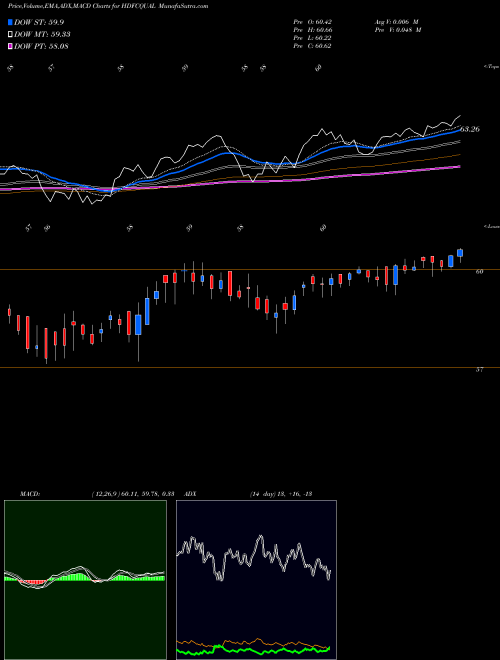
Task: Click the 57 price level label
Action: point(479,370)
